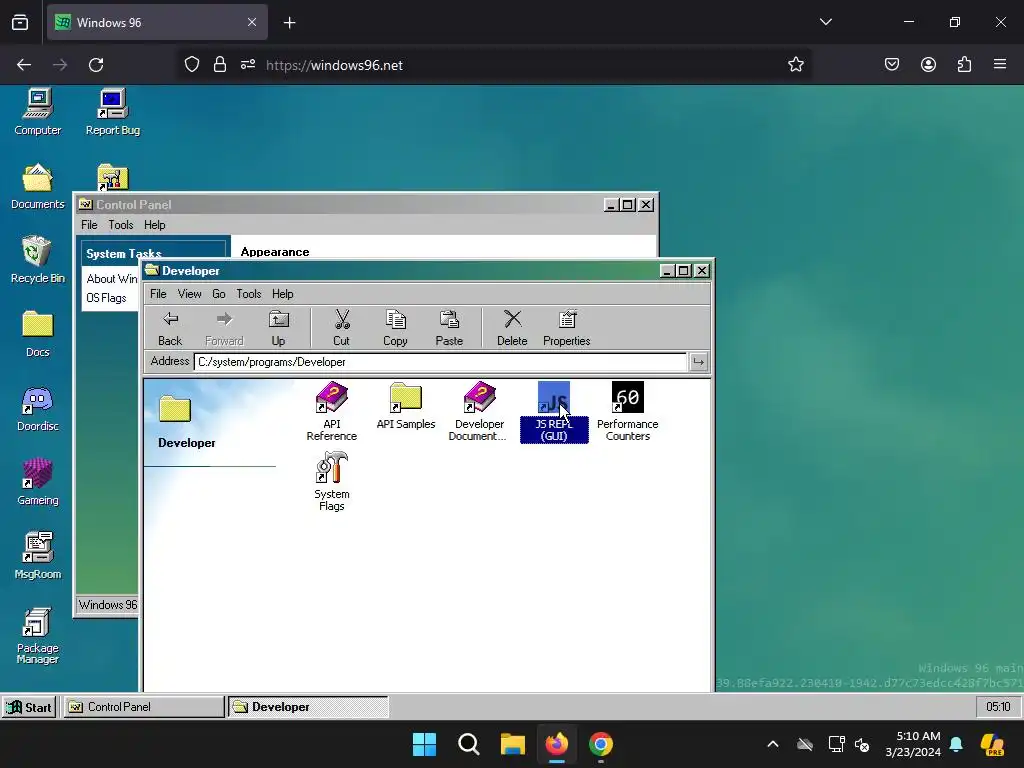Open Help menu in Developer window
Image resolution: width=1024 pixels, height=768 pixels.
click(x=283, y=294)
